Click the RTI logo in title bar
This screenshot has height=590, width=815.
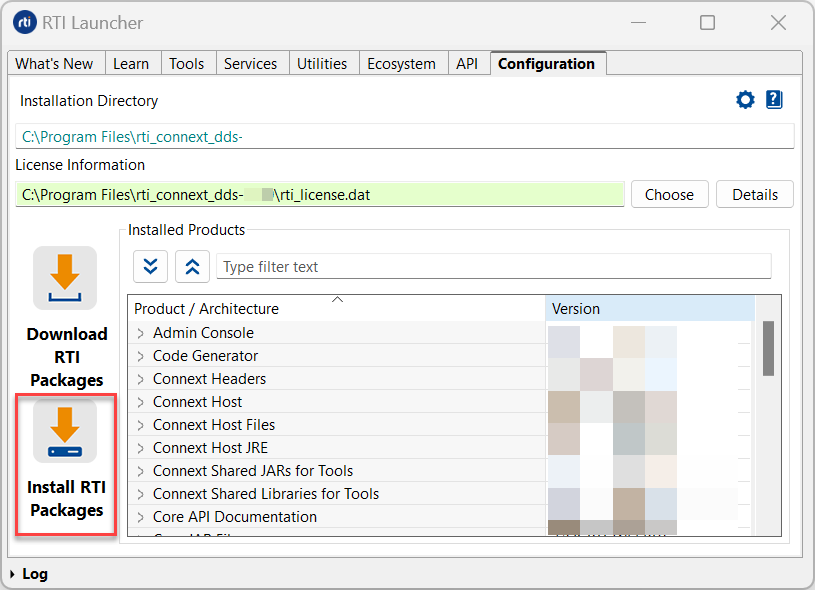click(25, 22)
